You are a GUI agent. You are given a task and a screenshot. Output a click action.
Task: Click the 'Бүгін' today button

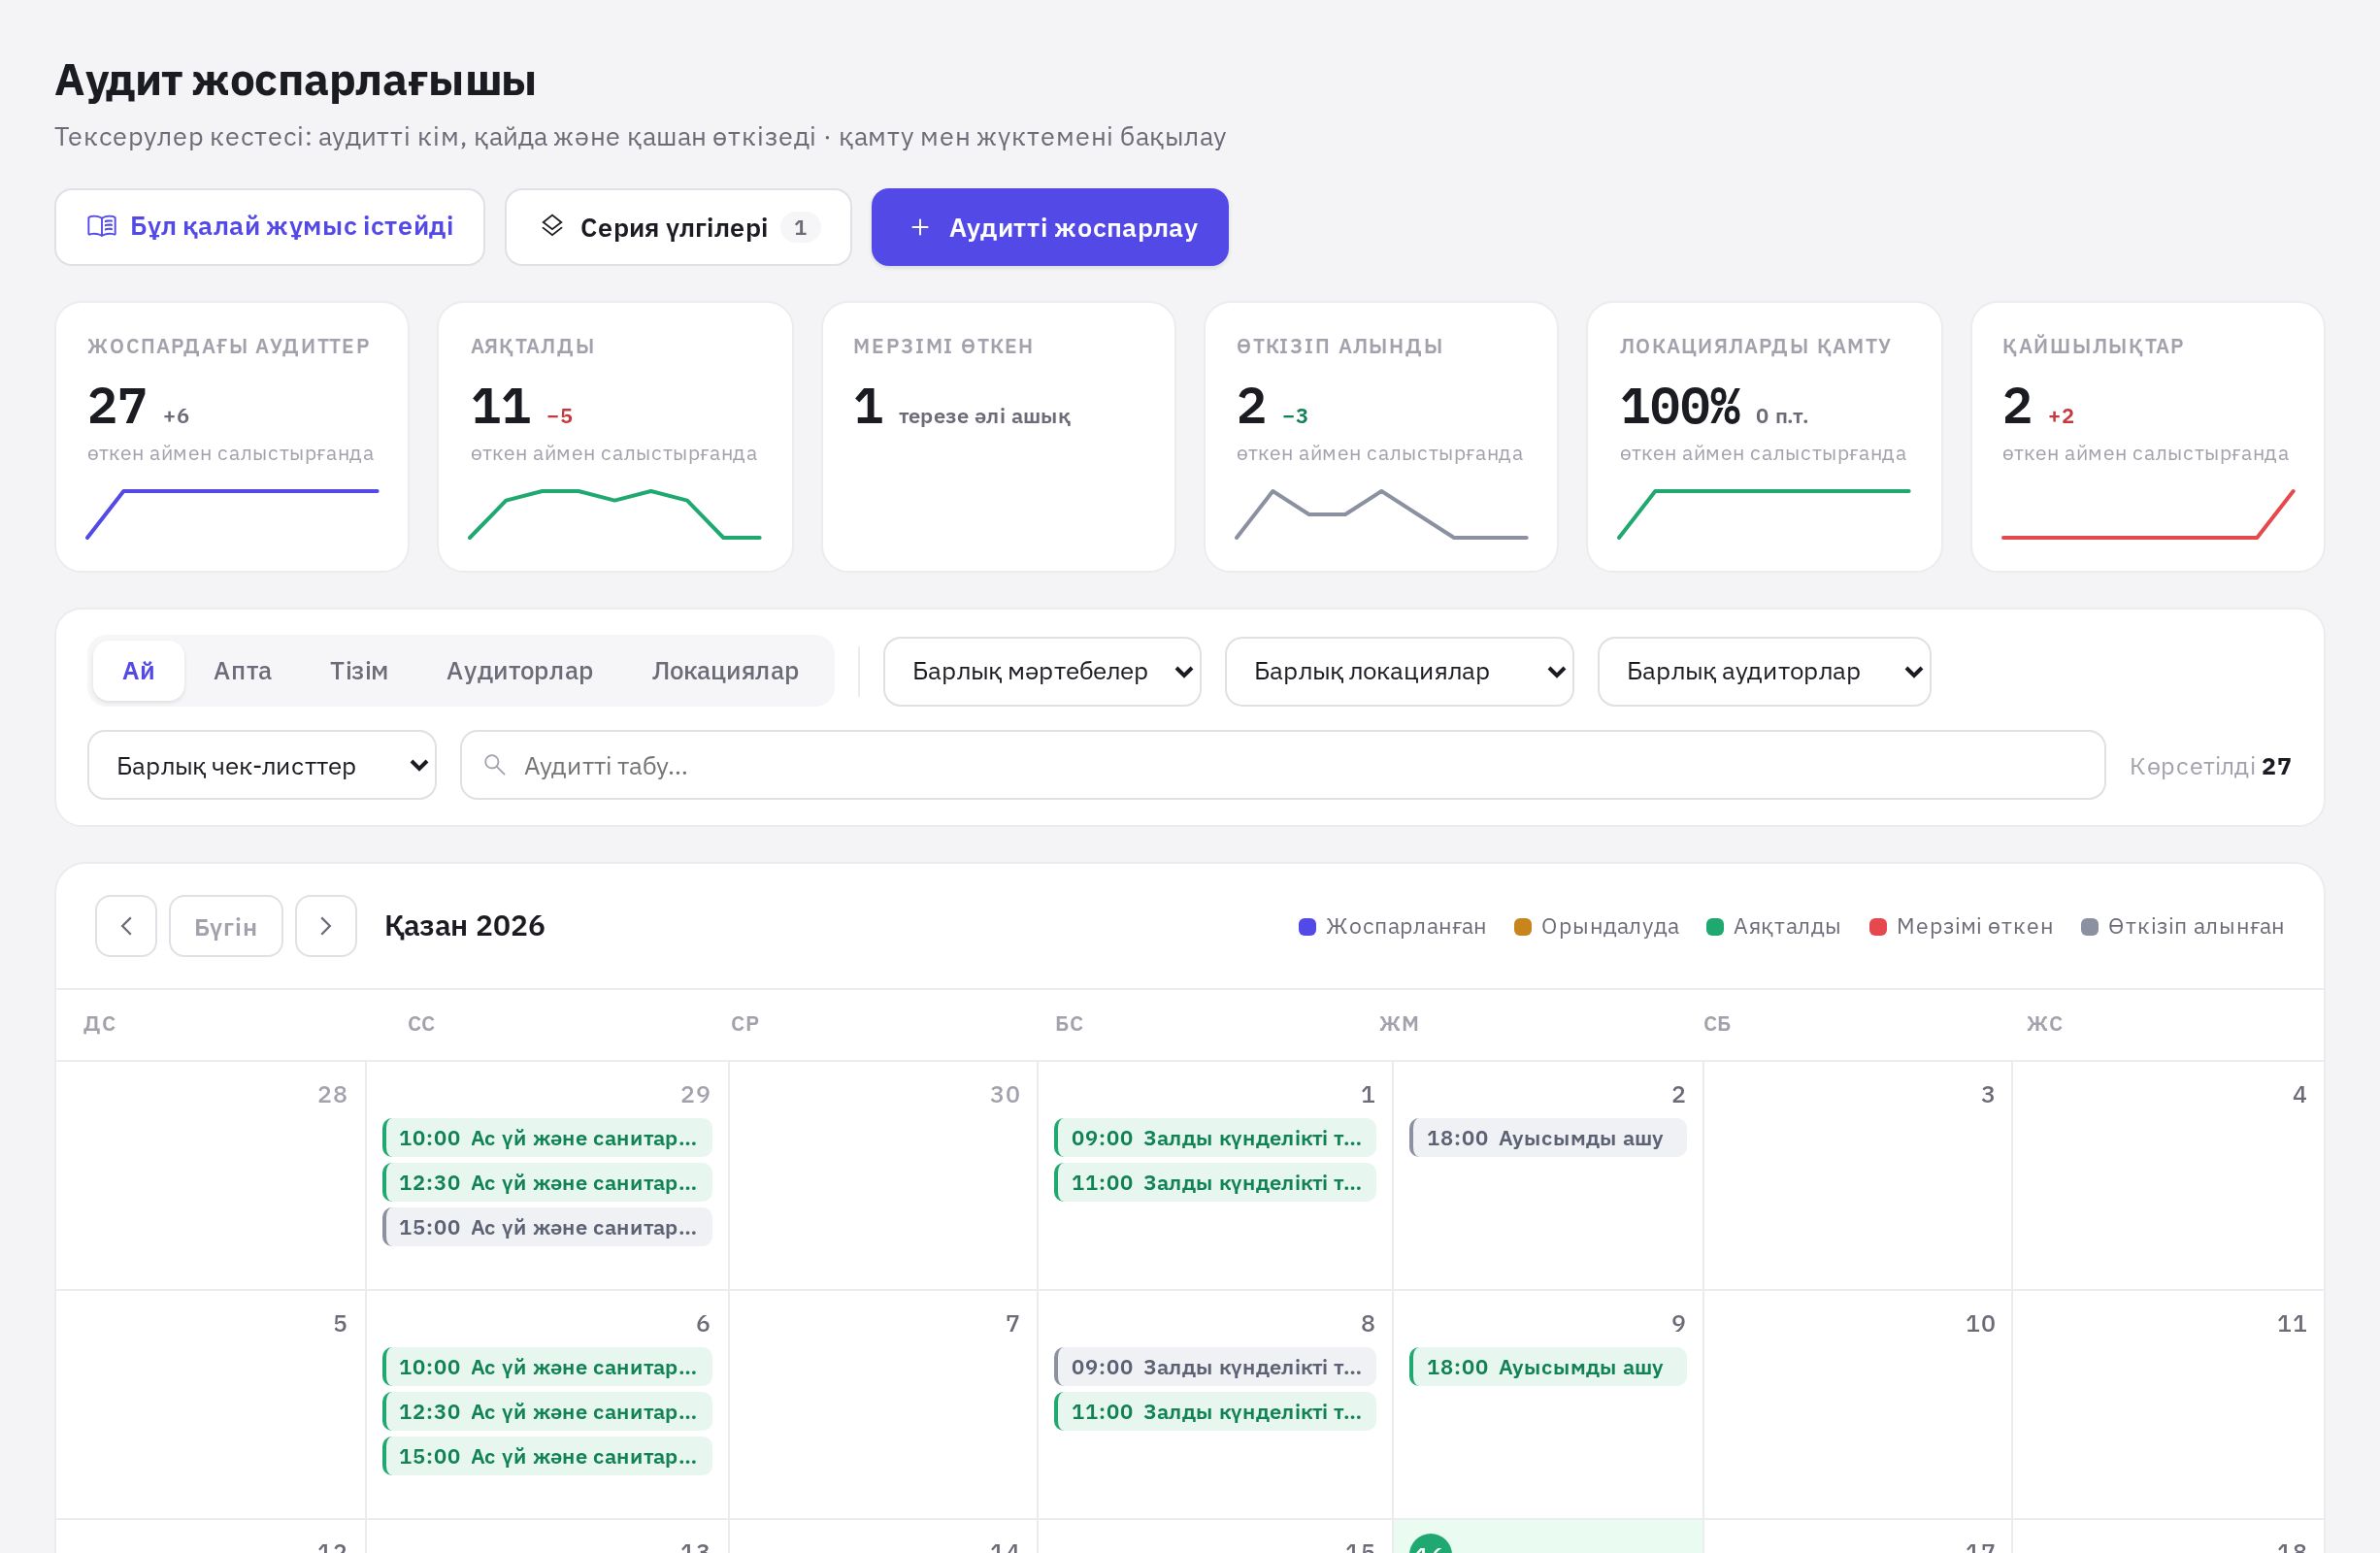coord(226,926)
